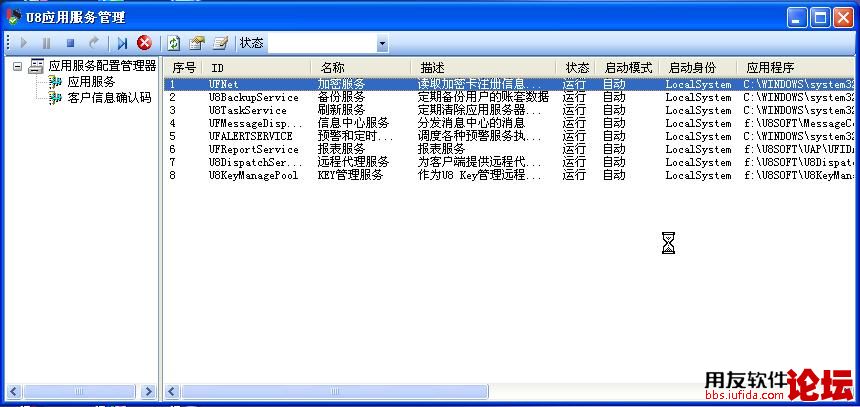
Task: Click the right arrow of tree panel scrollbar
Action: point(148,392)
